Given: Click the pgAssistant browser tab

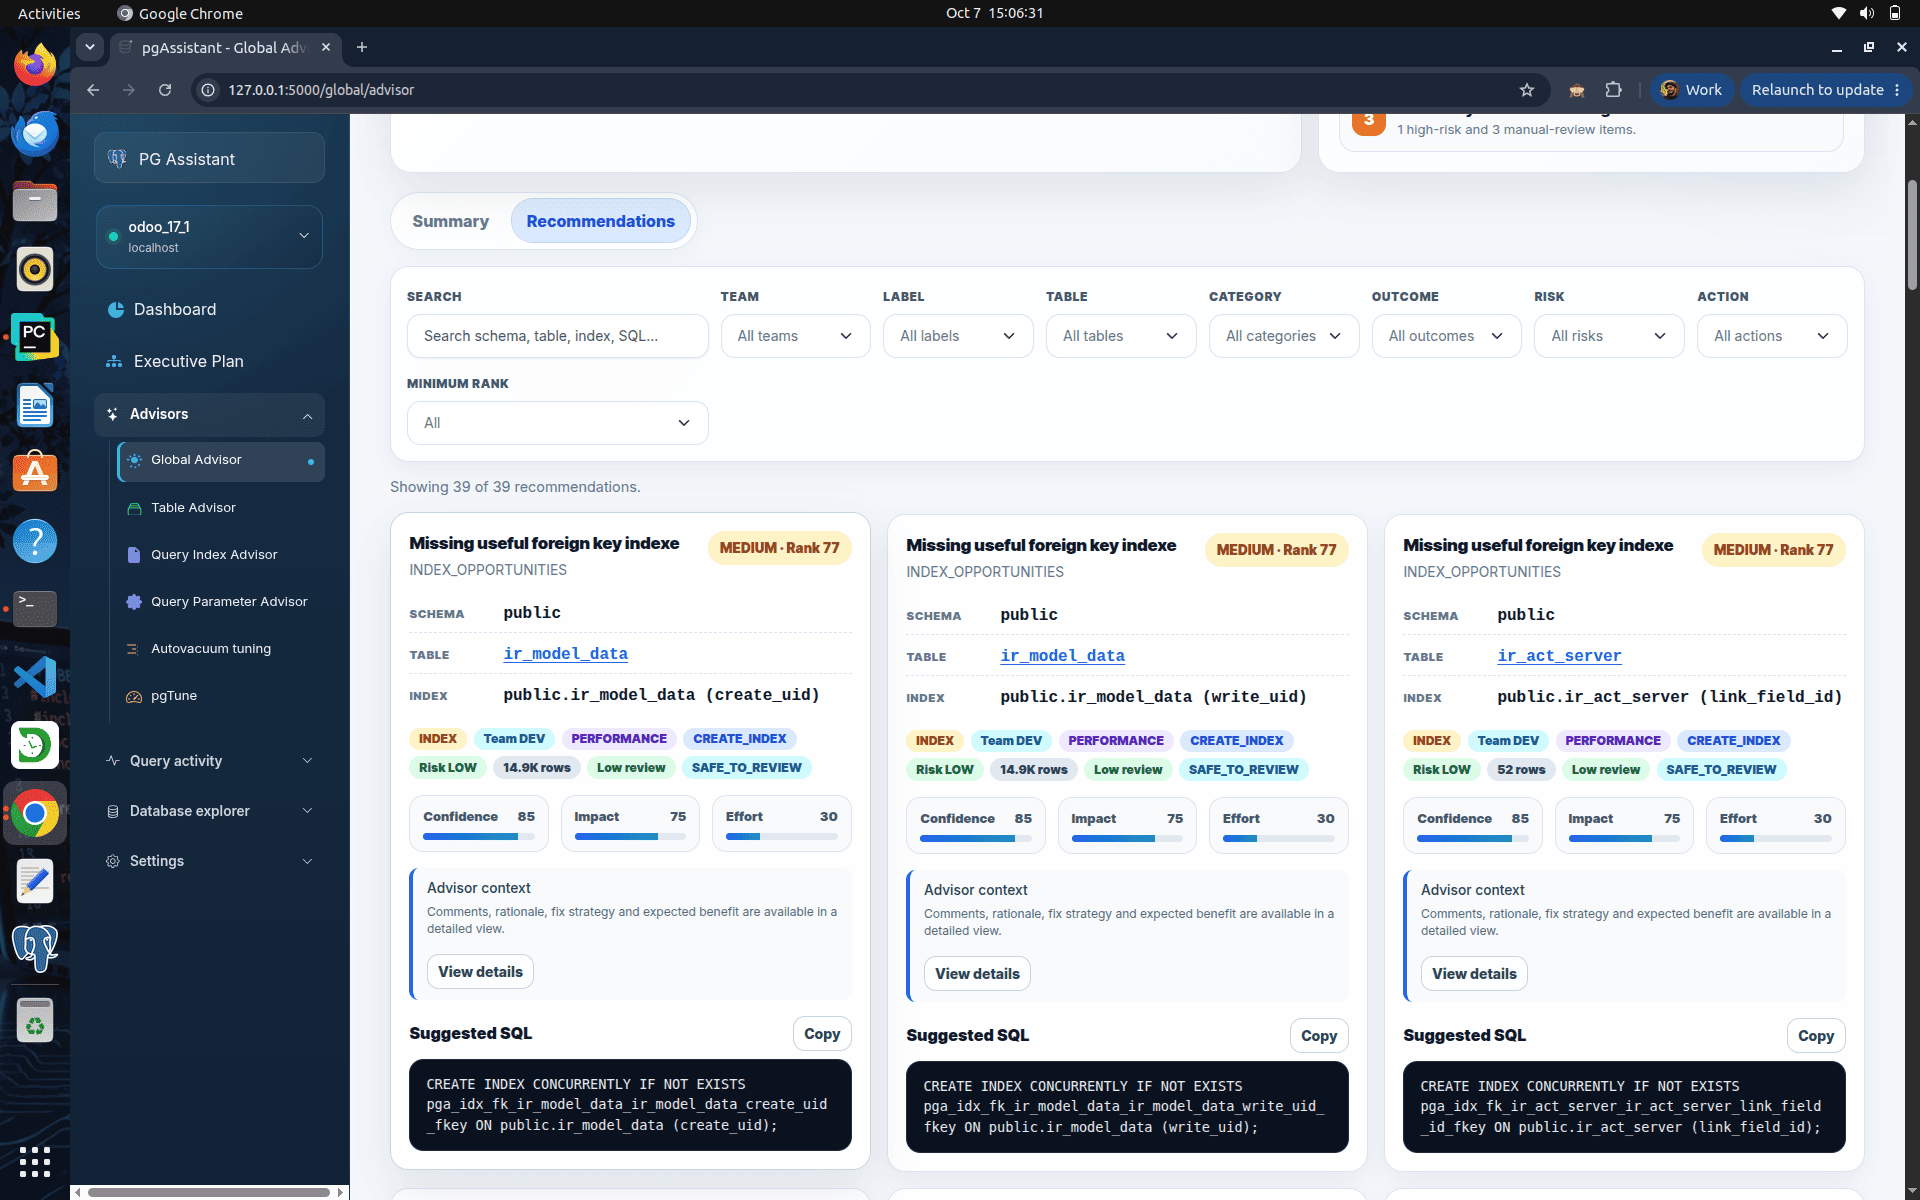Looking at the screenshot, I should click(225, 47).
